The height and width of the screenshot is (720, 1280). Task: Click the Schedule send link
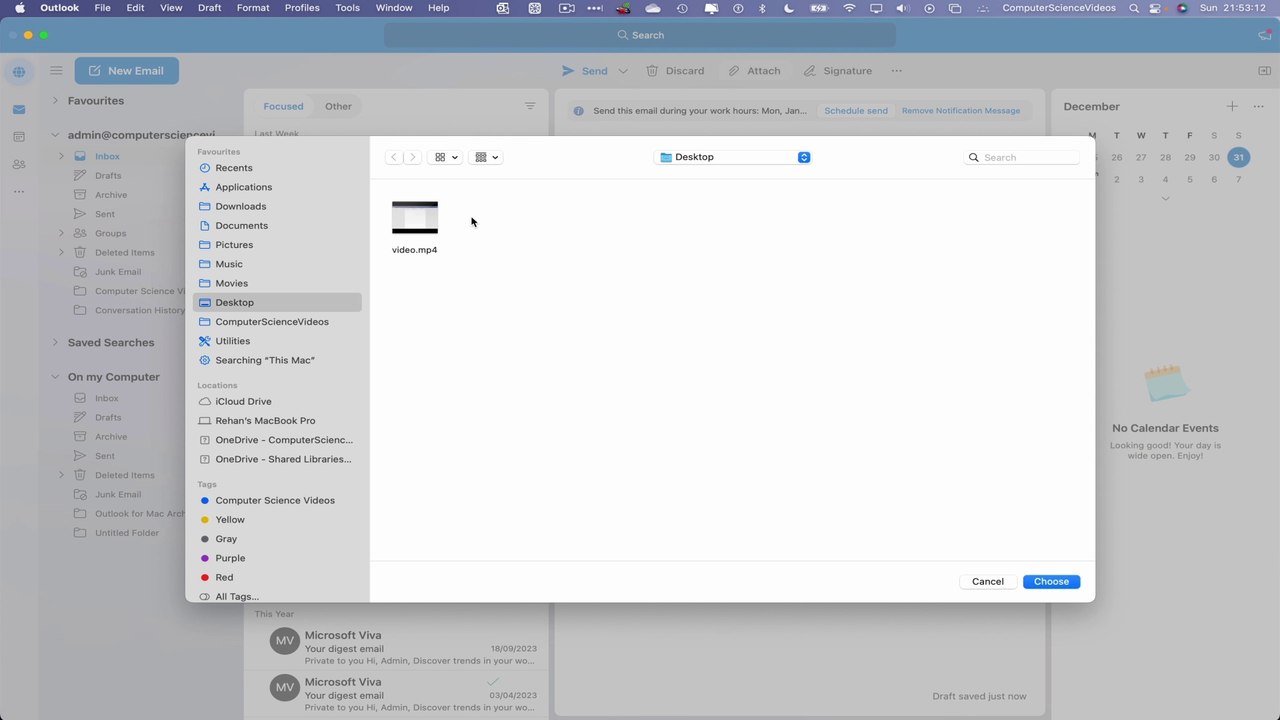click(856, 111)
